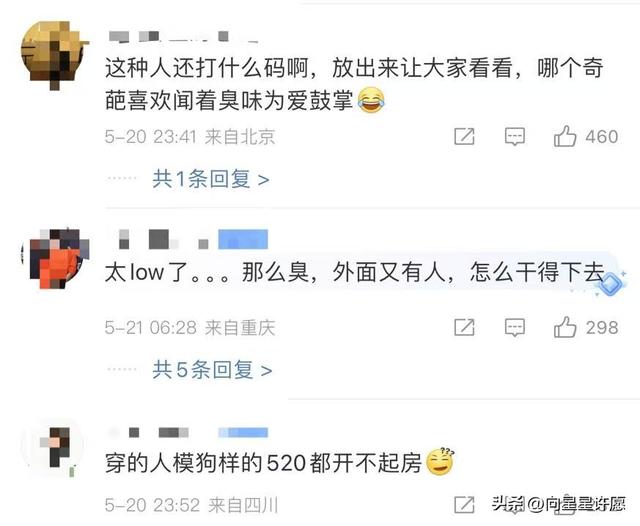Viewport: 640px width, 526px height.
Task: Select the comment text starting 太low了
Action: (354, 272)
